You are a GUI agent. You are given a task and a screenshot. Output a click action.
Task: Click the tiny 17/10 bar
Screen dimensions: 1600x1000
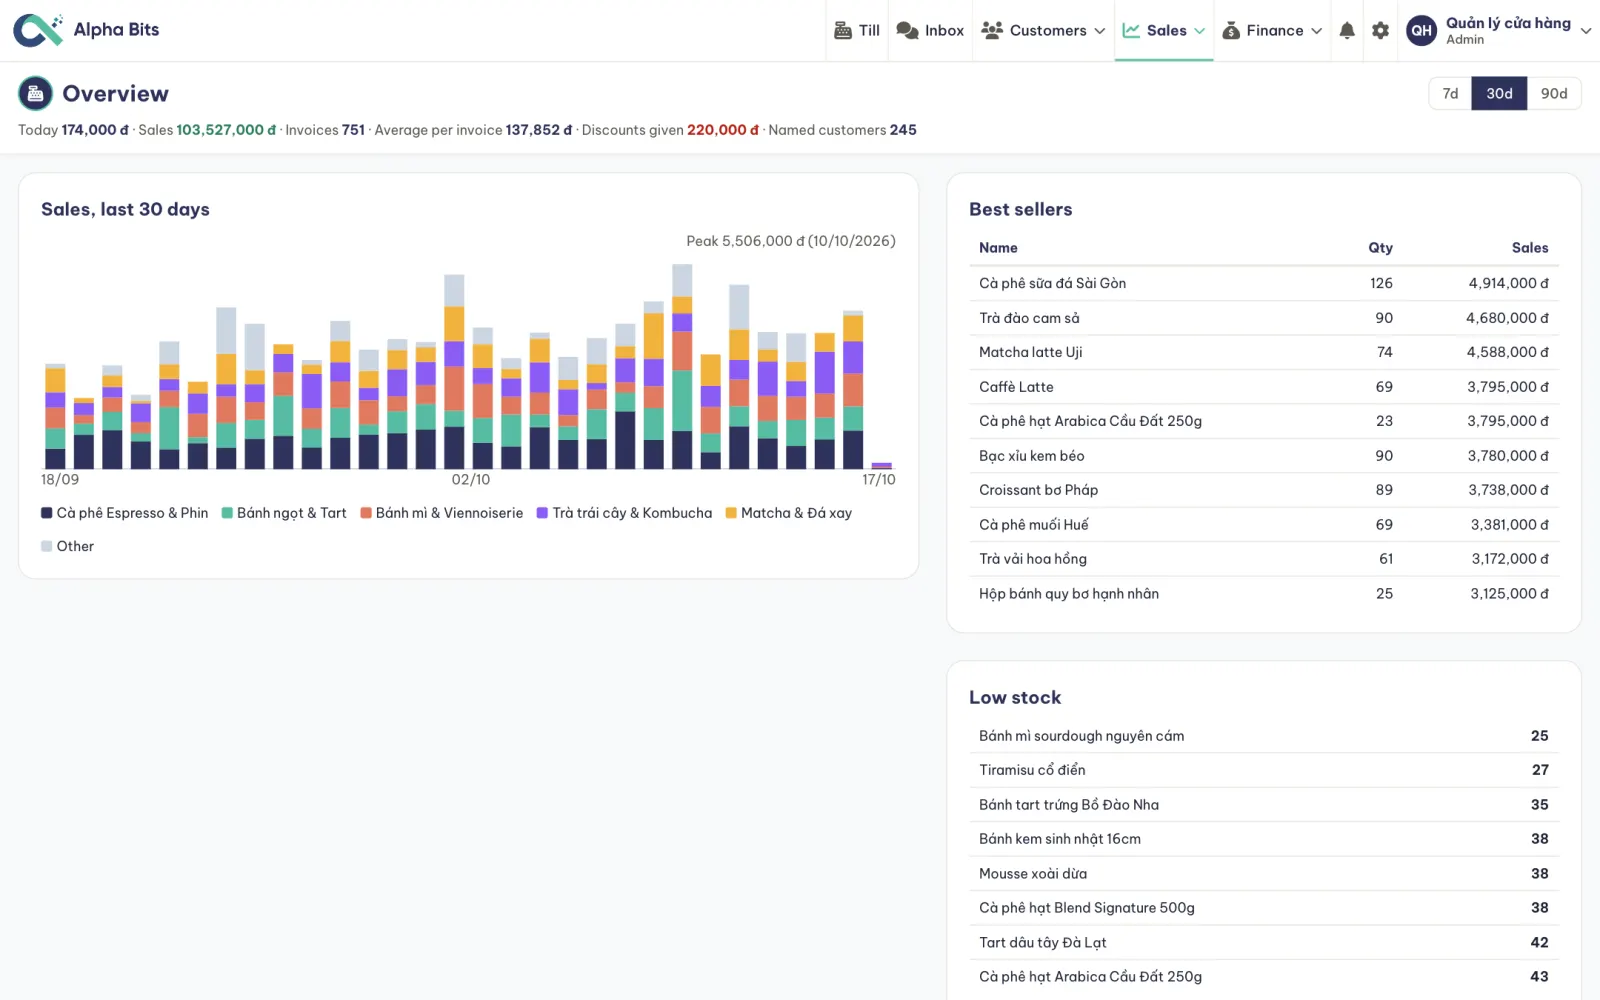tap(881, 466)
